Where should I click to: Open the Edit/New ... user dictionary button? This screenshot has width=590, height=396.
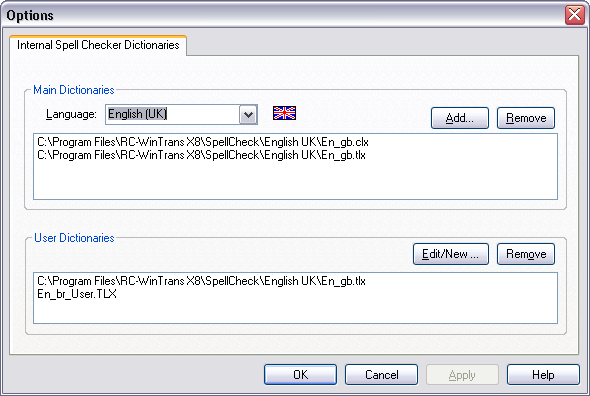451,254
